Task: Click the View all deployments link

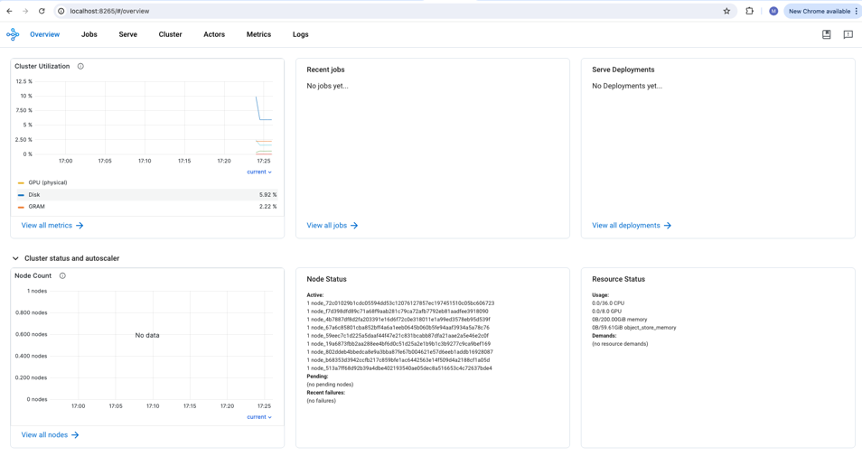Action: [x=631, y=226]
